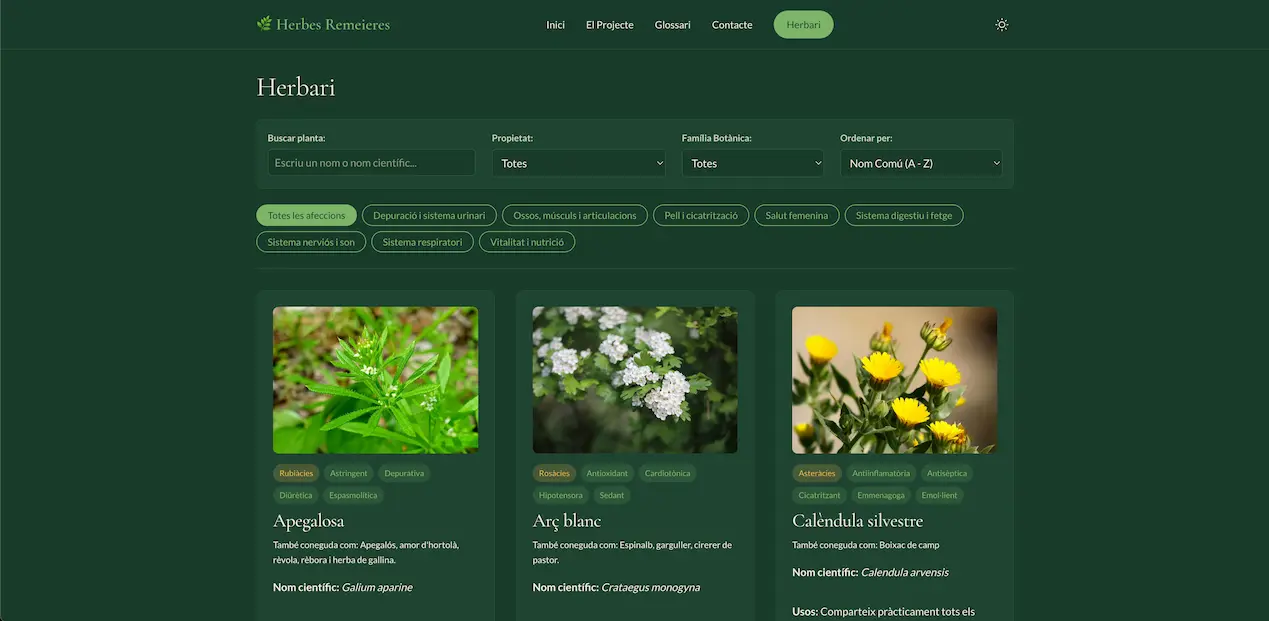Image resolution: width=1269 pixels, height=621 pixels.
Task: Enable the Salut femenina filter
Action: [797, 215]
